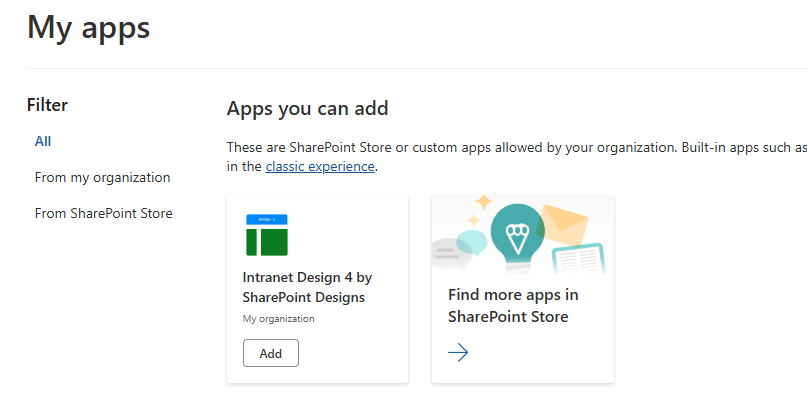Open Intranet Design 4 by SharePoint Designs title
This screenshot has height=415, width=807.
307,287
